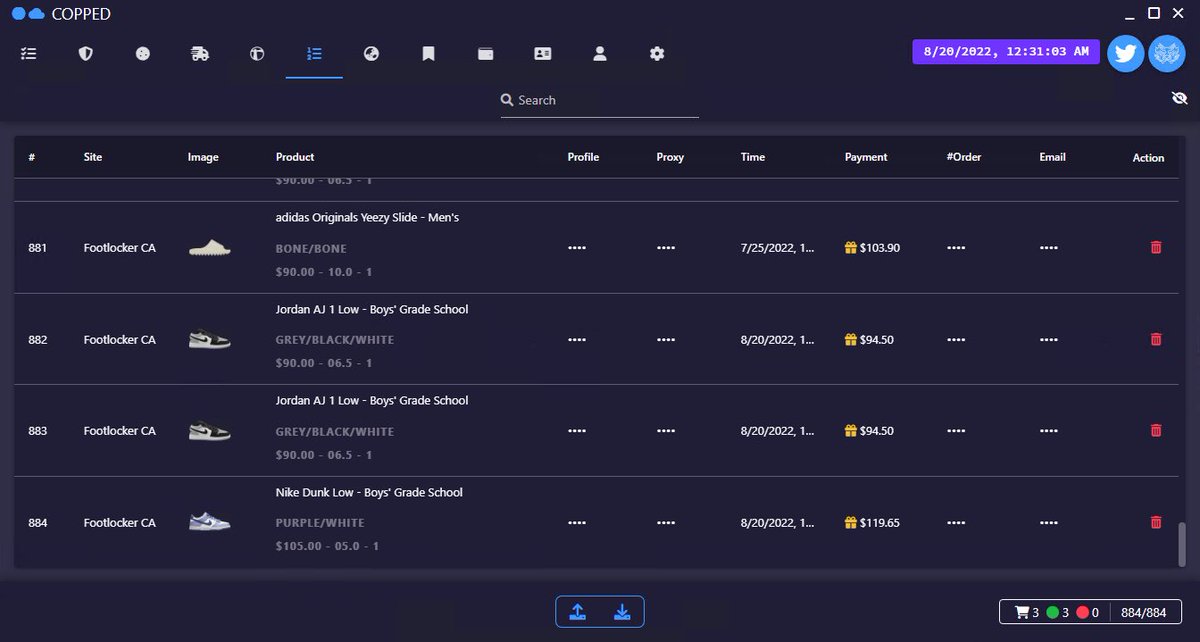Open the user account tab icon
The height and width of the screenshot is (642, 1200).
(x=600, y=54)
